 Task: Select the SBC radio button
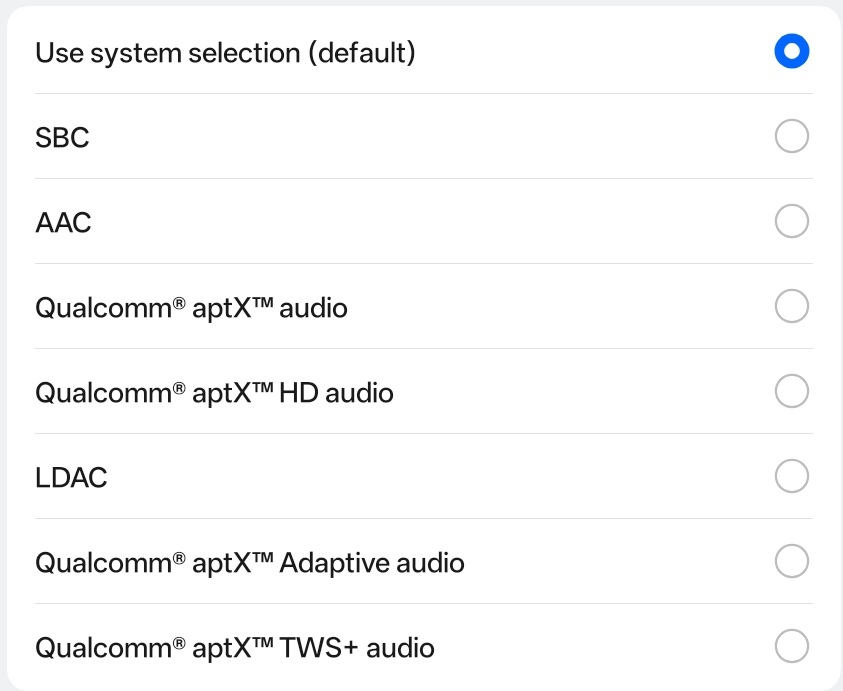tap(791, 136)
